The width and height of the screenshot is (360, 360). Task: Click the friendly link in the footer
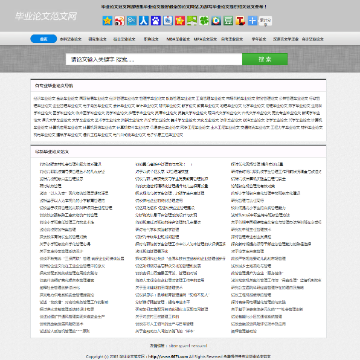click(x=188, y=346)
